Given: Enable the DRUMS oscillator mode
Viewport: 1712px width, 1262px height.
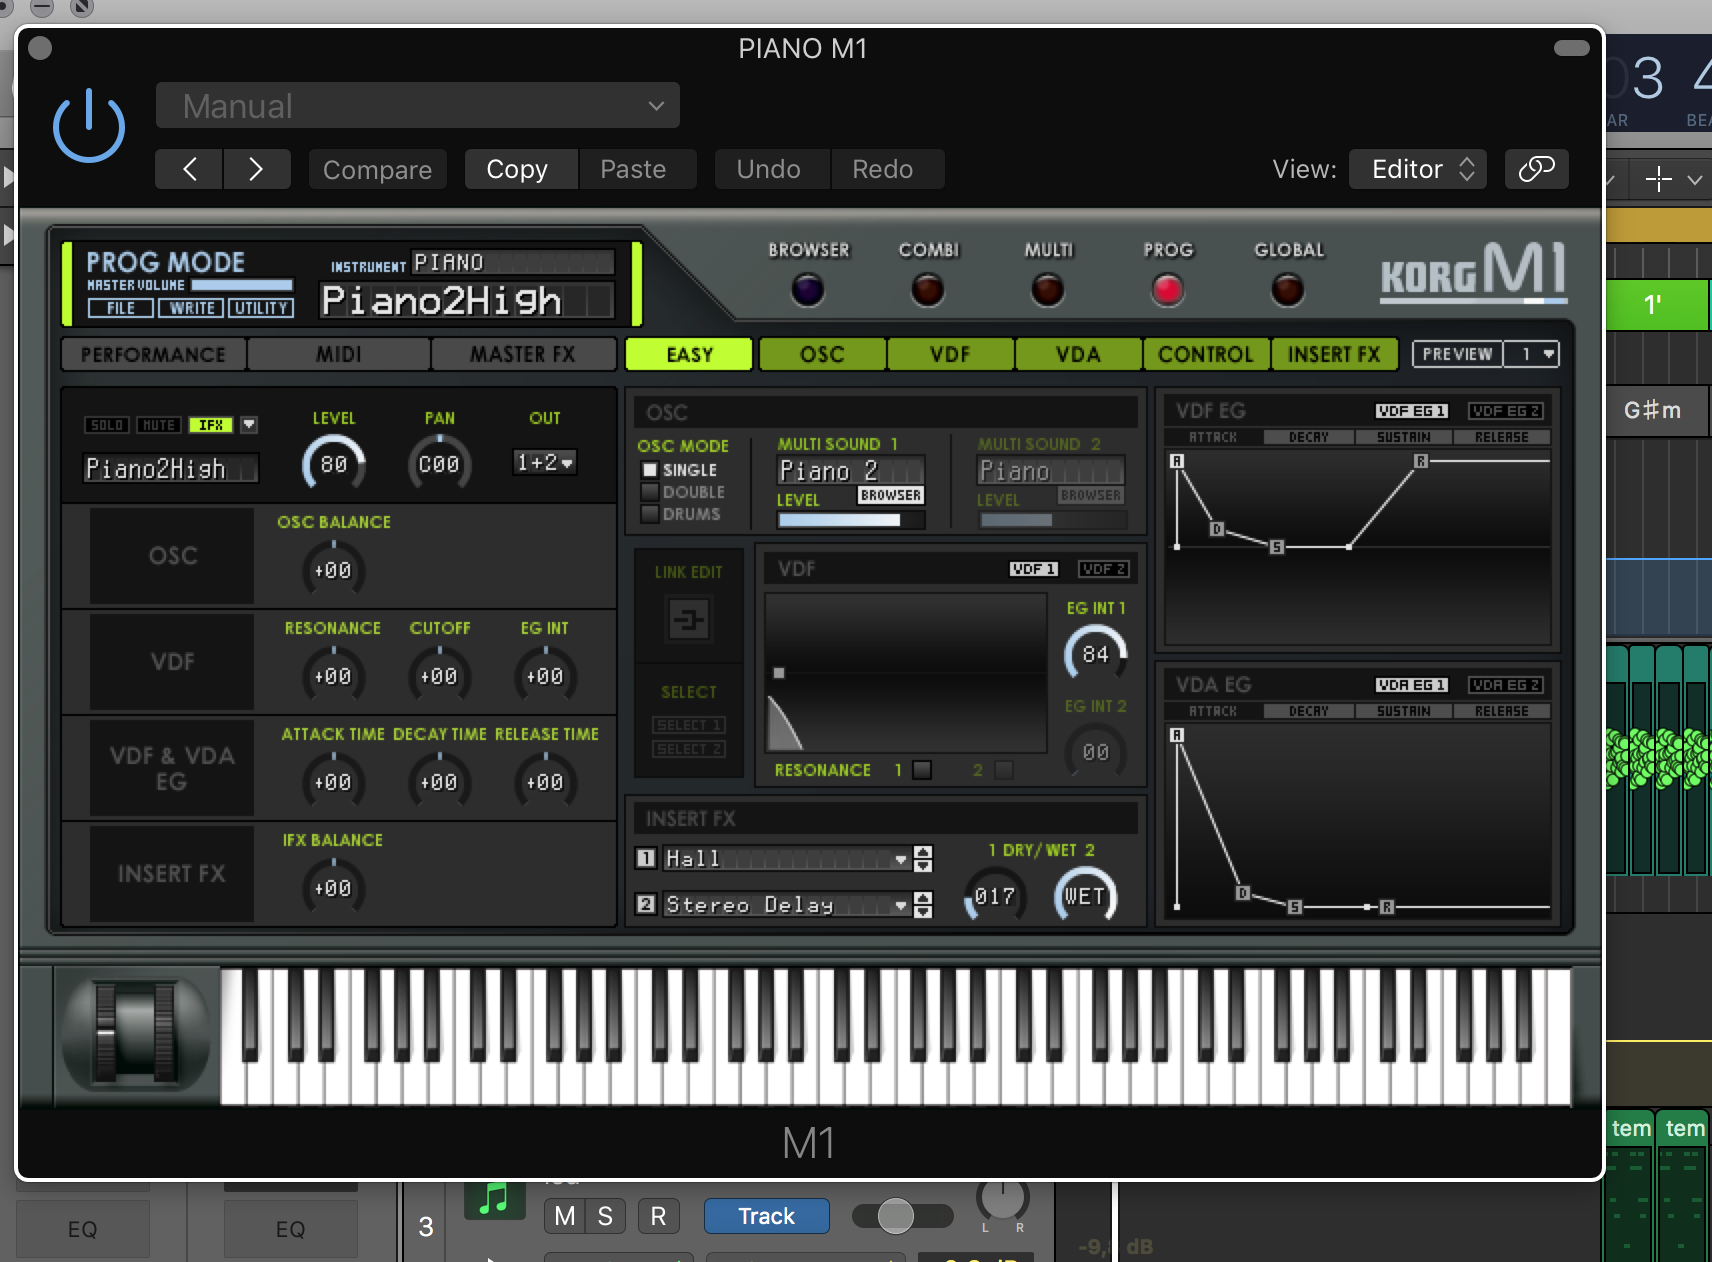Looking at the screenshot, I should (650, 514).
